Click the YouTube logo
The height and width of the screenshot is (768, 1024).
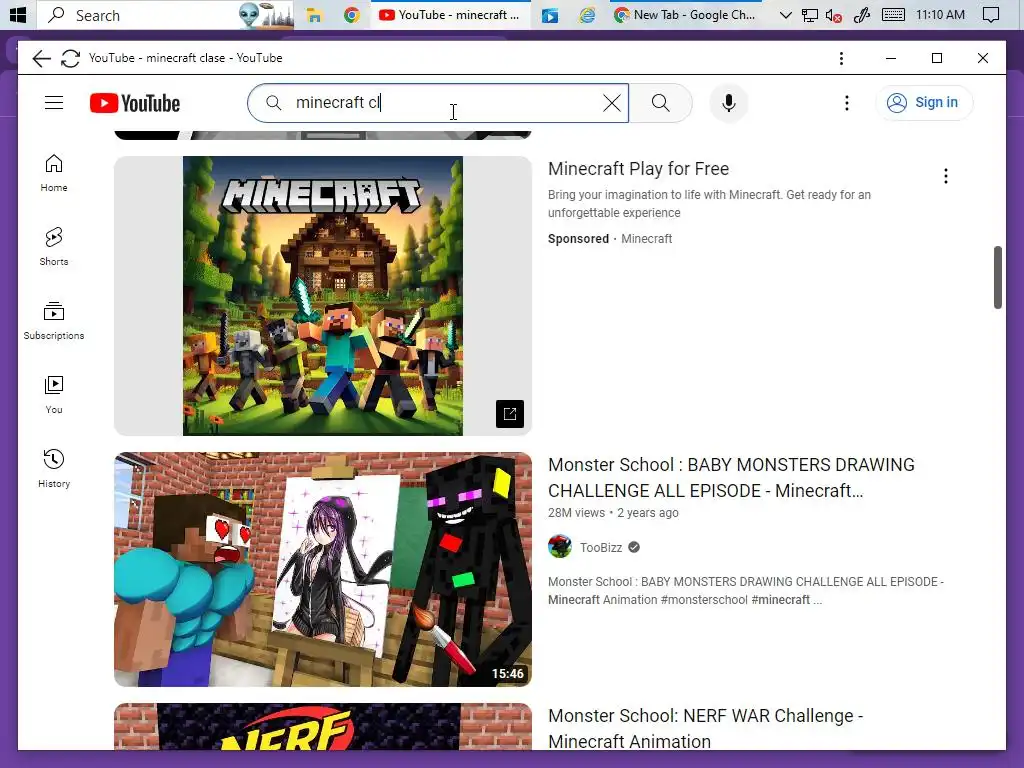[x=135, y=103]
